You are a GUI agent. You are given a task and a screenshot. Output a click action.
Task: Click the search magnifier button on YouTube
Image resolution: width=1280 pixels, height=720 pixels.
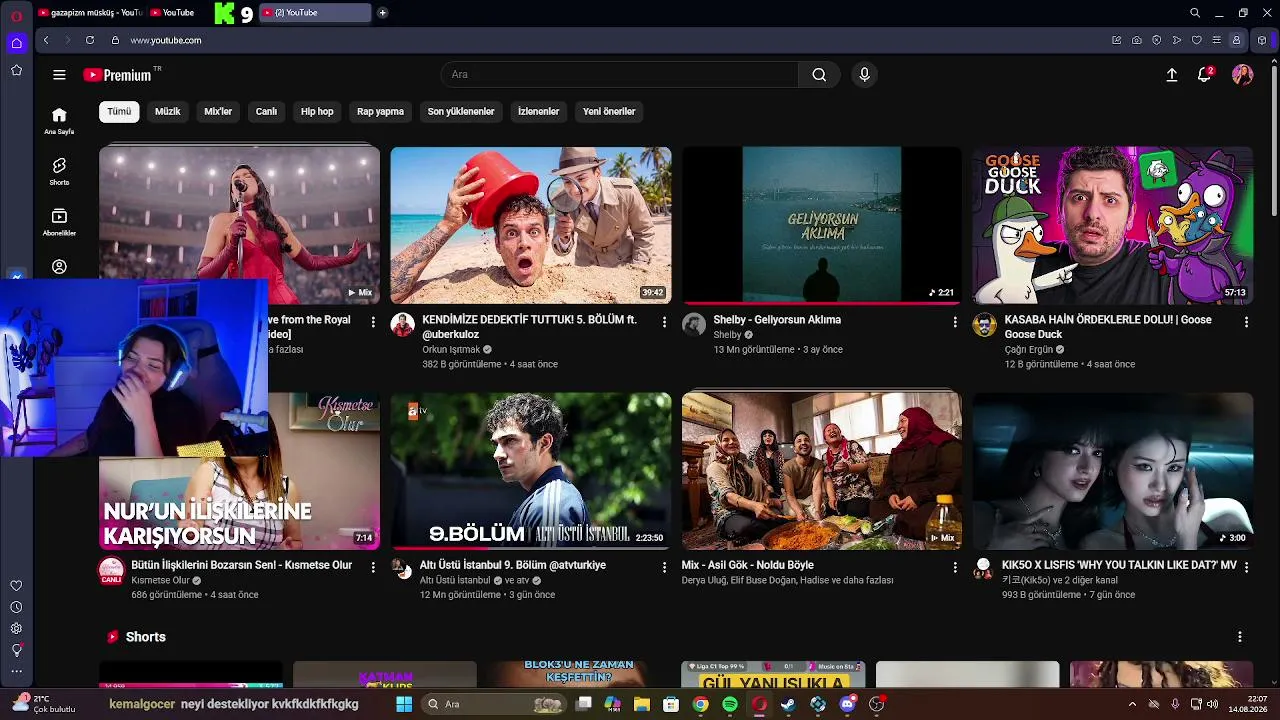point(819,75)
